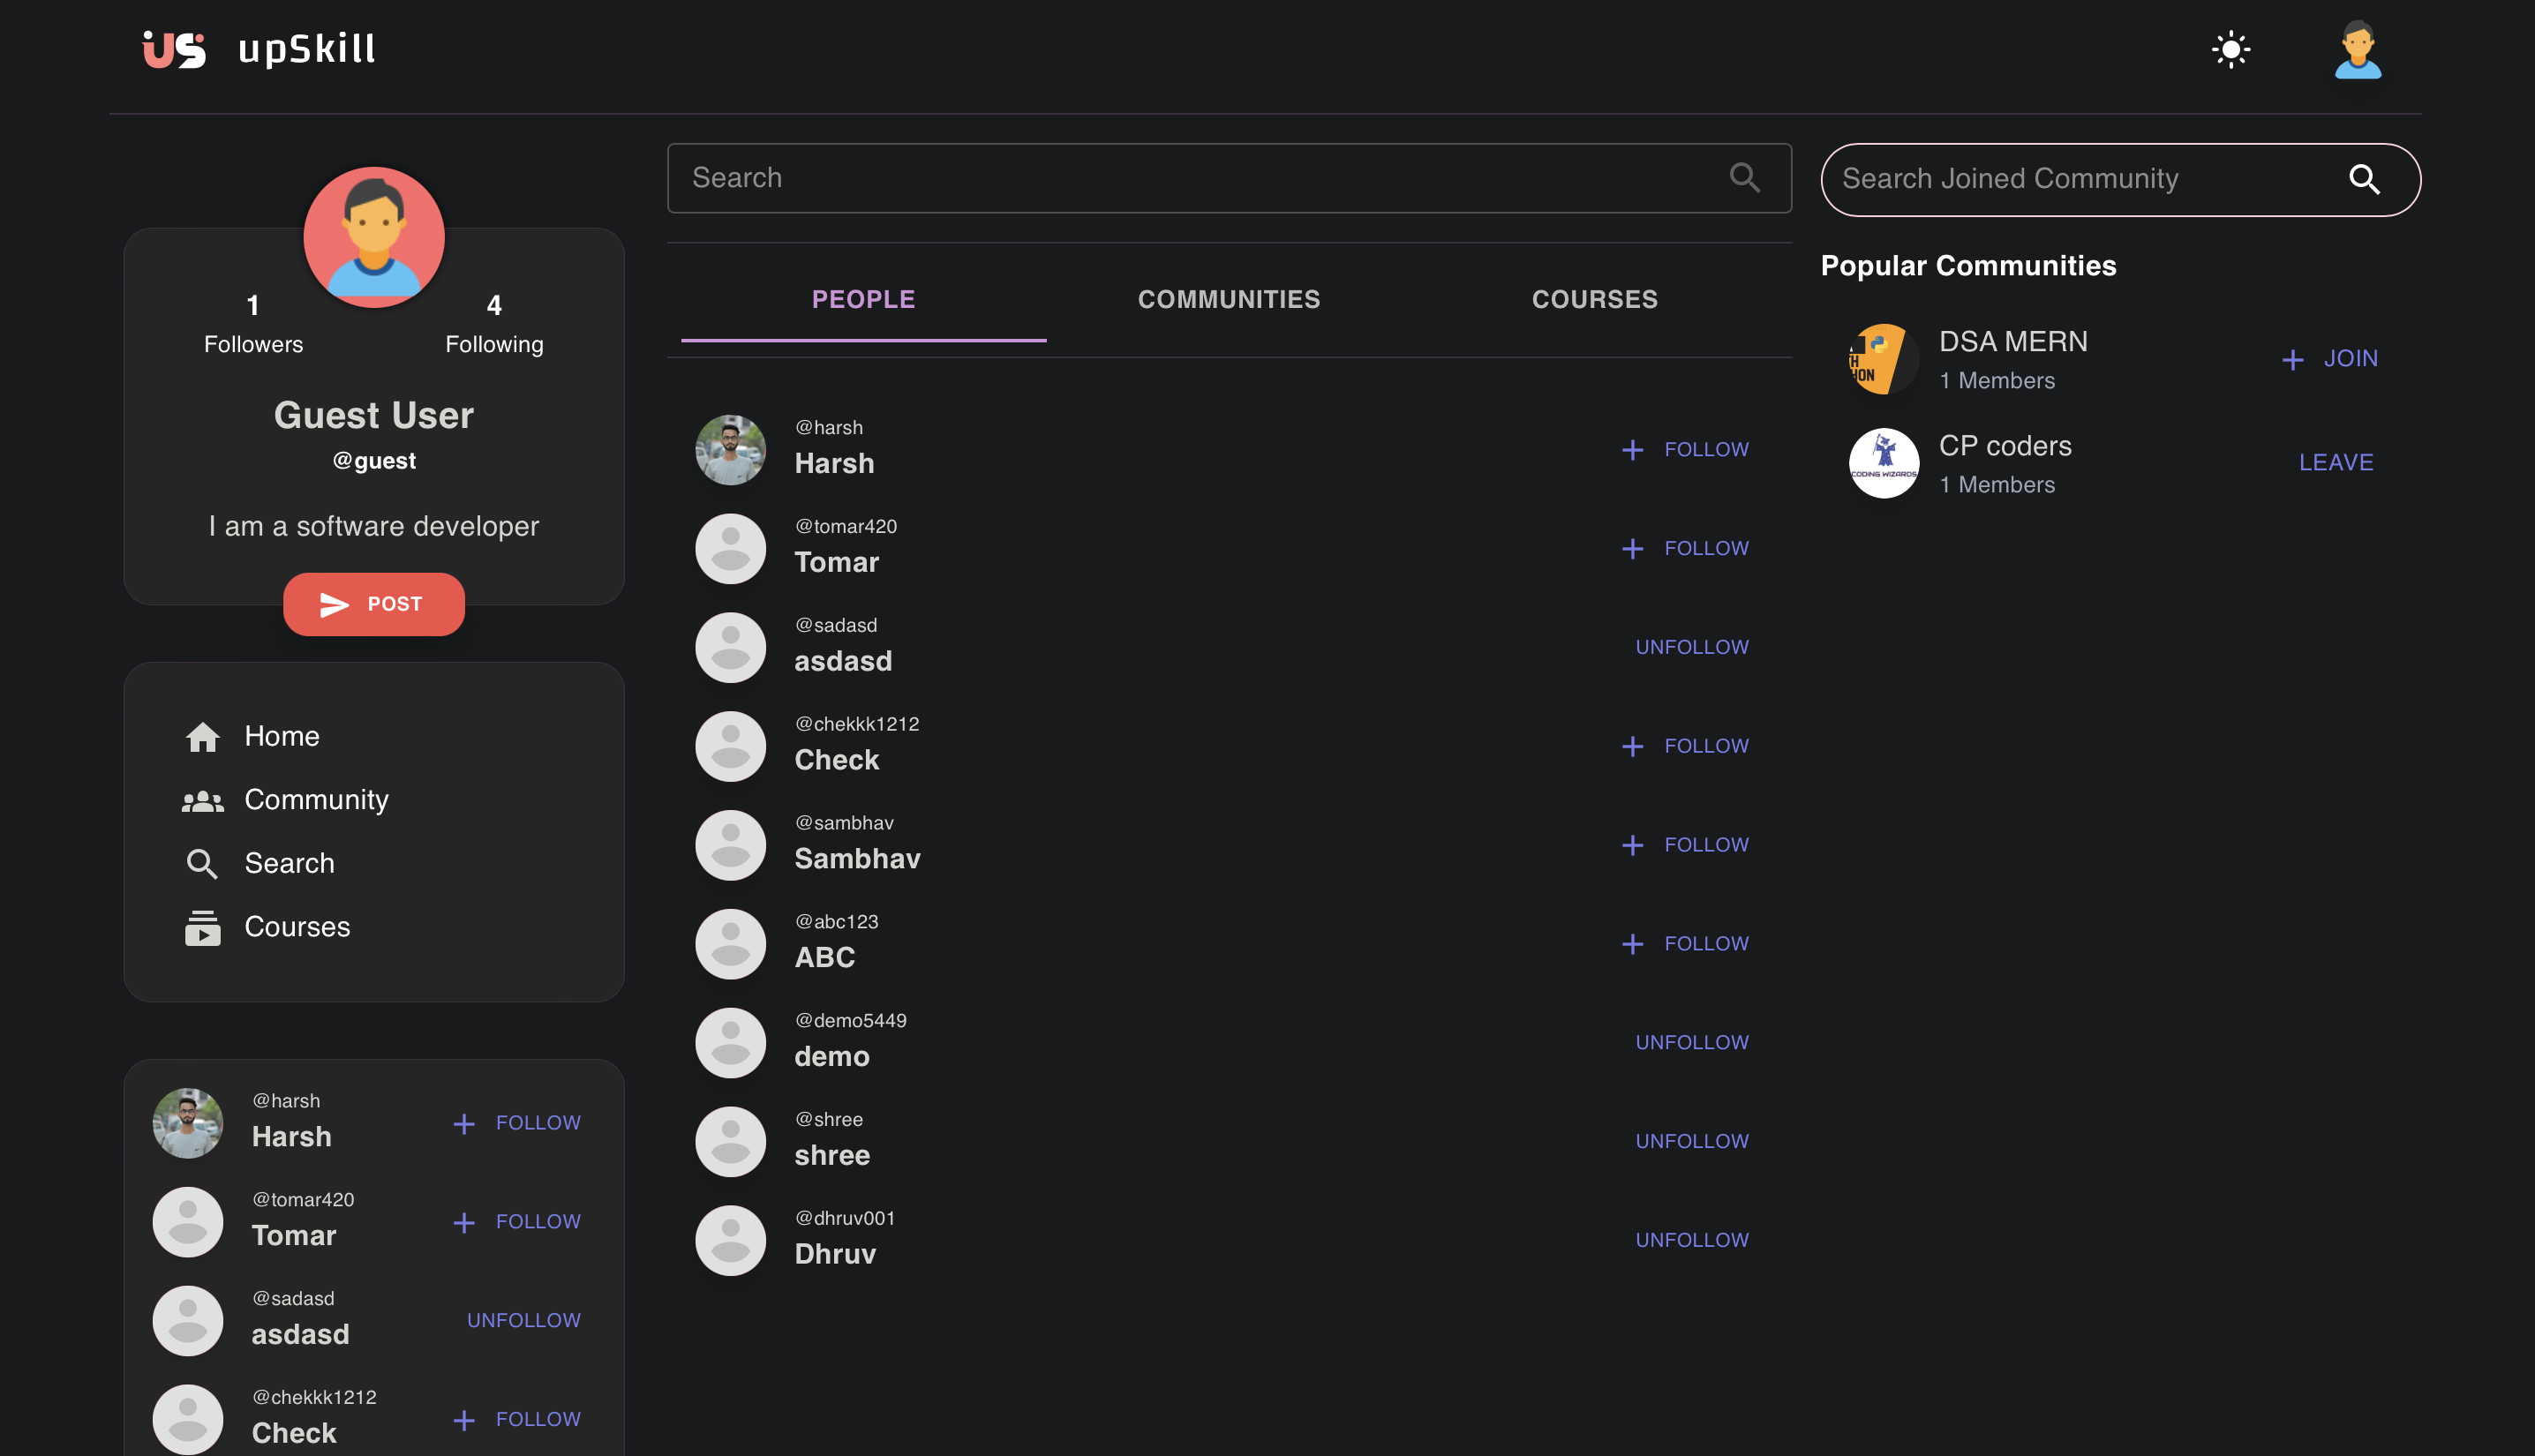Click inside the Search input field
Viewport: 2535px width, 1456px height.
click(x=1100, y=178)
